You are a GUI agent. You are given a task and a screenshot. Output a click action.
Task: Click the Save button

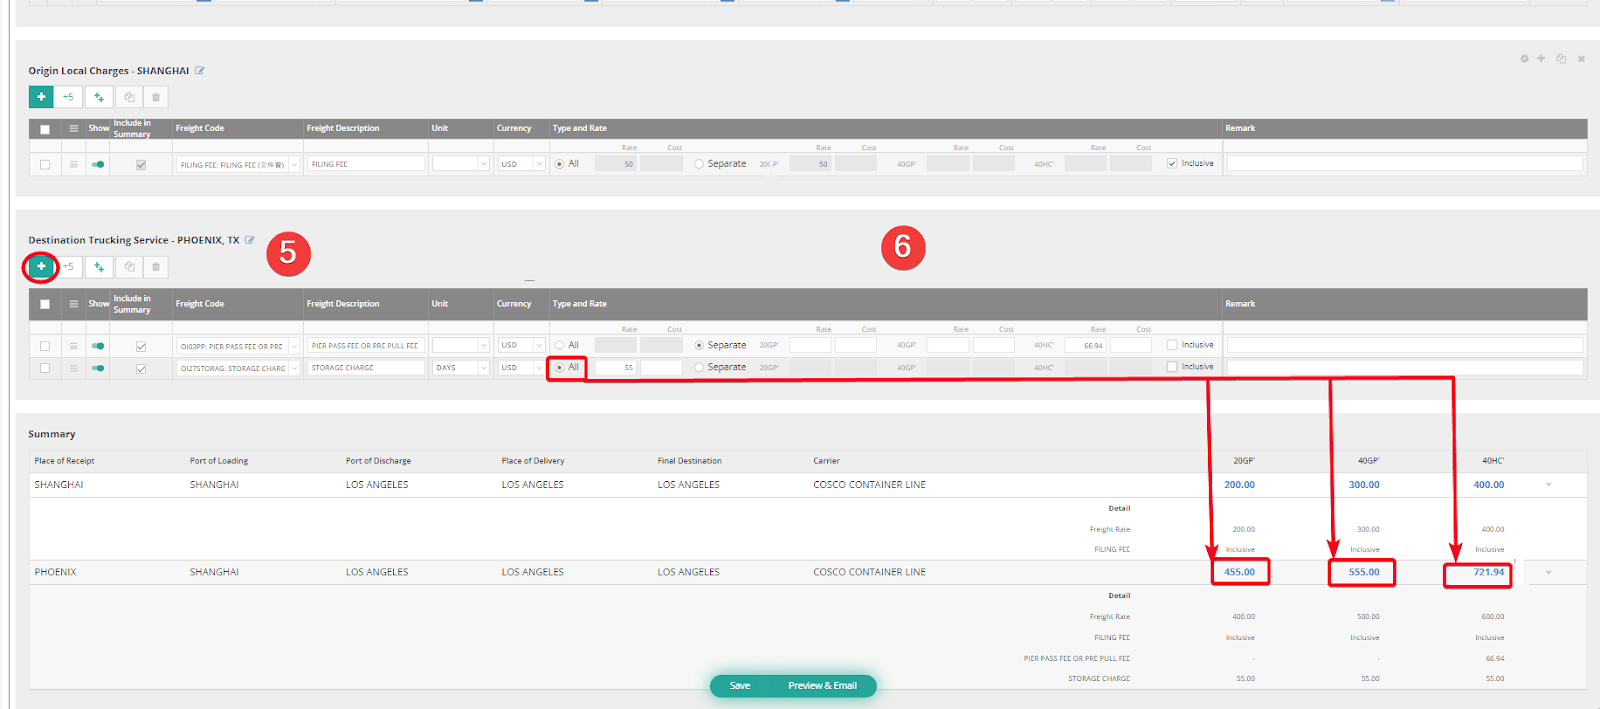pos(740,686)
